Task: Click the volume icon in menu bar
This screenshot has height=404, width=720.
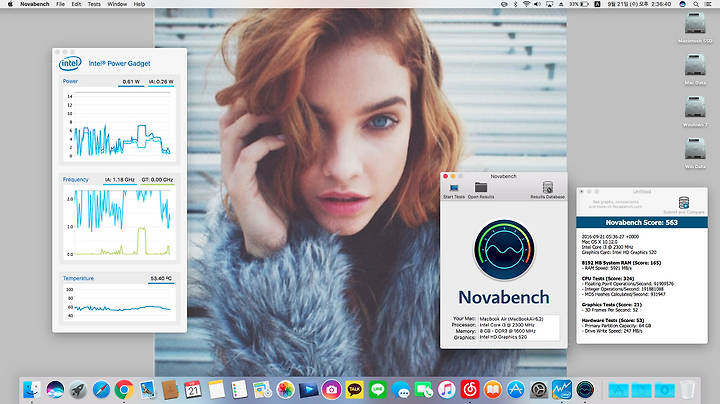Action: [x=537, y=4]
